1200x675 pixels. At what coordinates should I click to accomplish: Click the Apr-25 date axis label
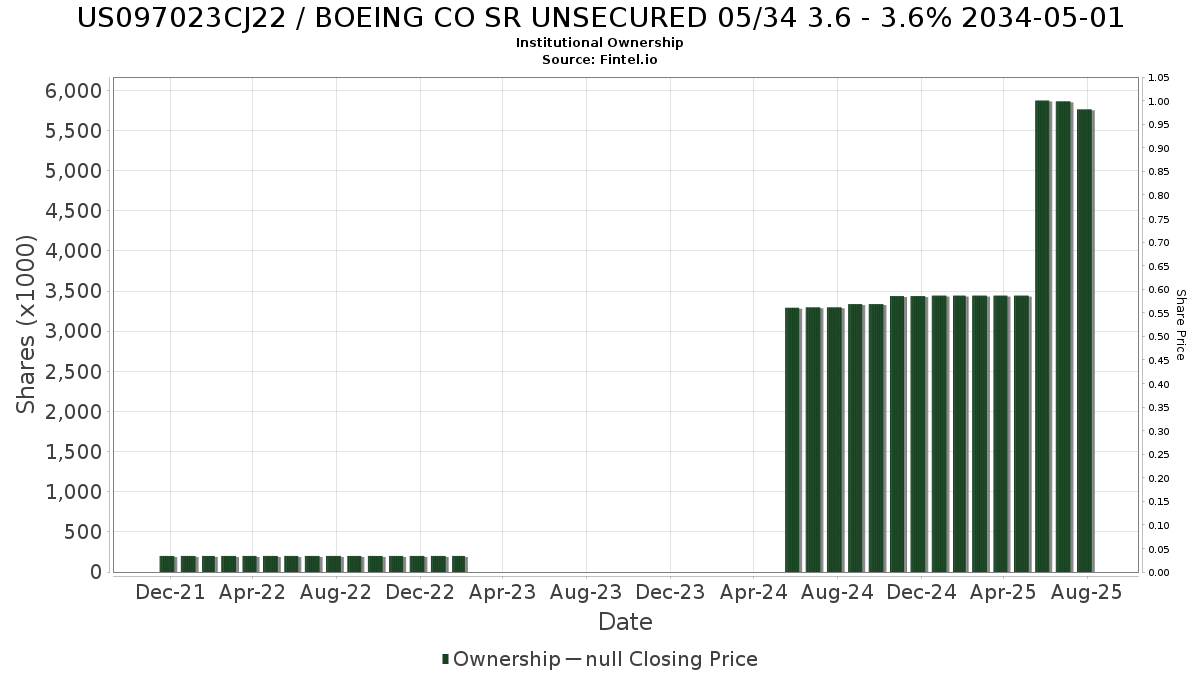[1003, 592]
